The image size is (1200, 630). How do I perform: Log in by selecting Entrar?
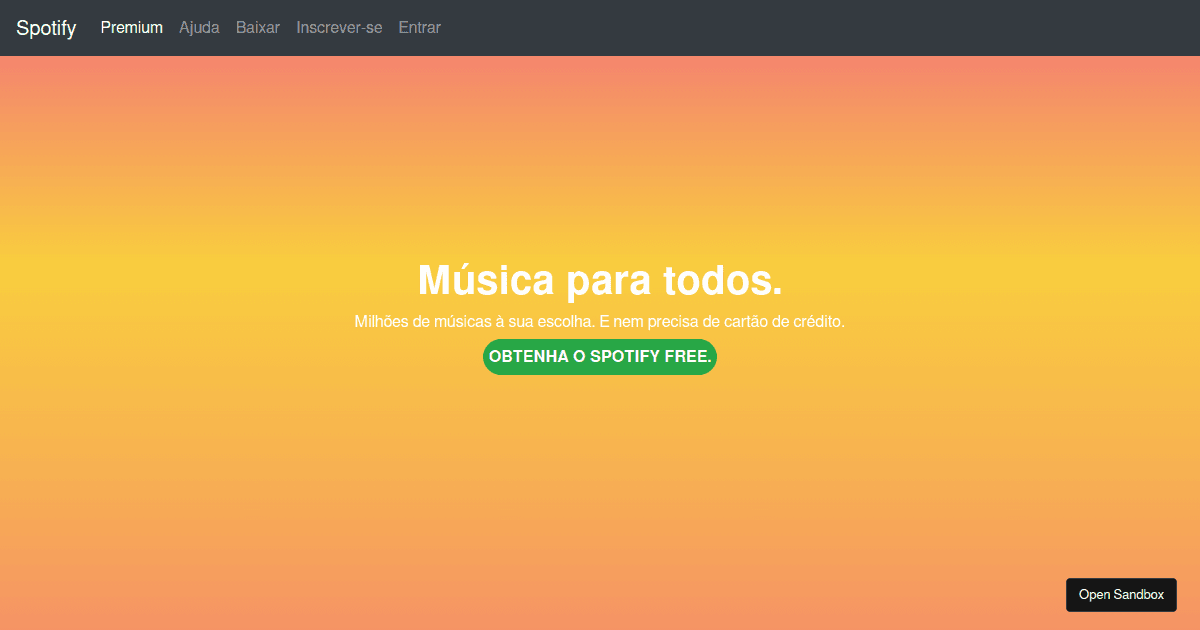coord(419,28)
